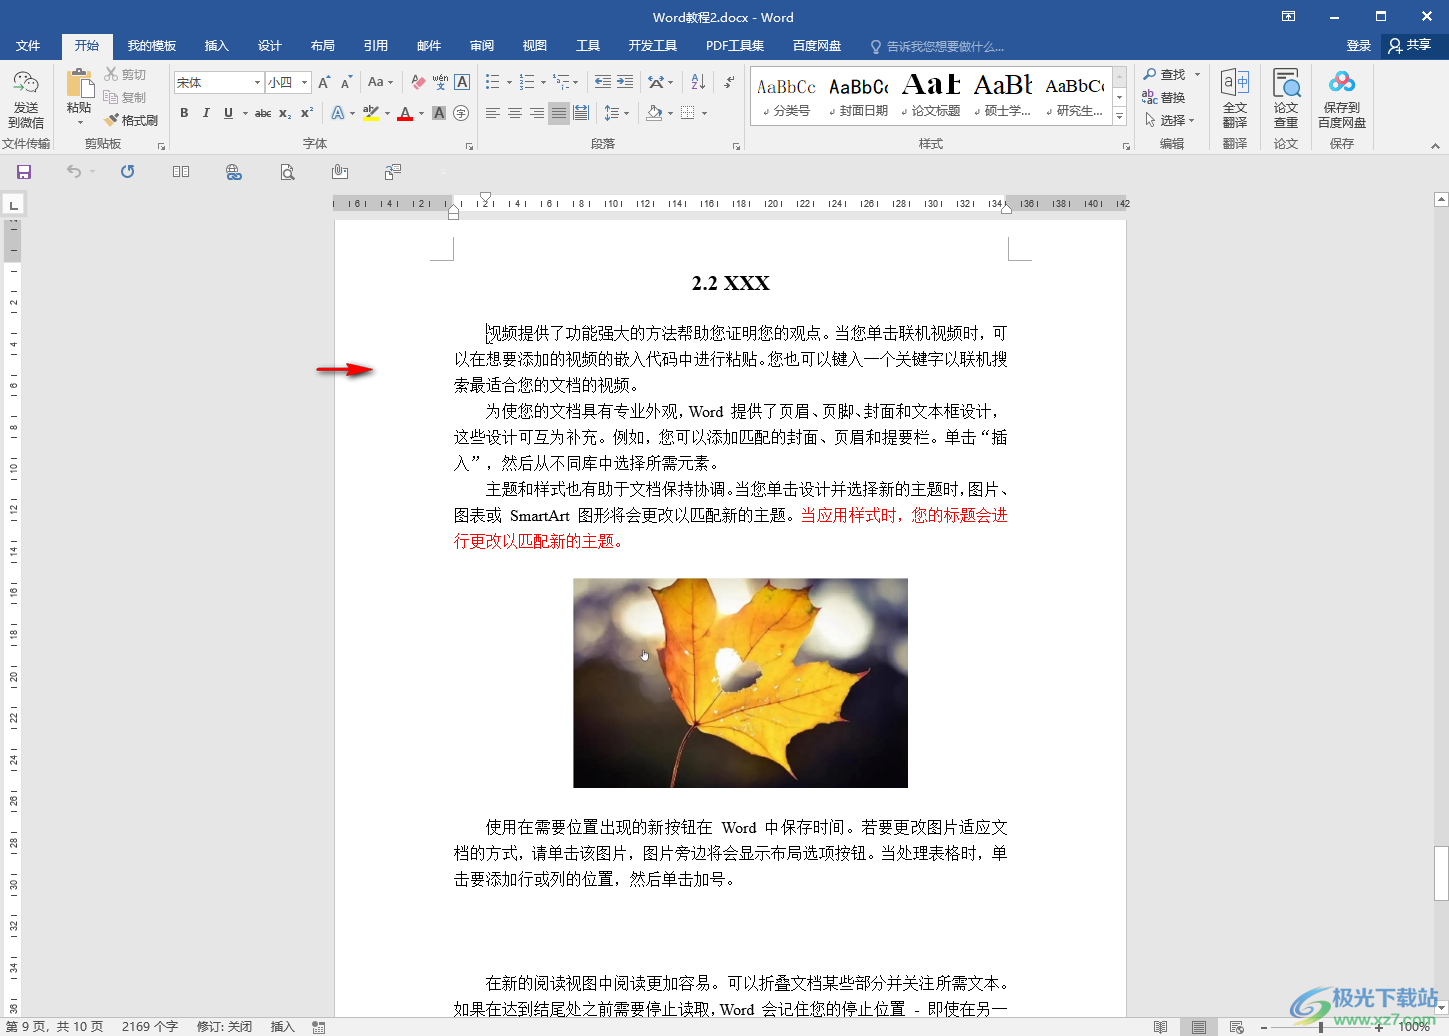This screenshot has height=1036, width=1449.
Task: Toggle underline formatting
Action: click(x=228, y=113)
